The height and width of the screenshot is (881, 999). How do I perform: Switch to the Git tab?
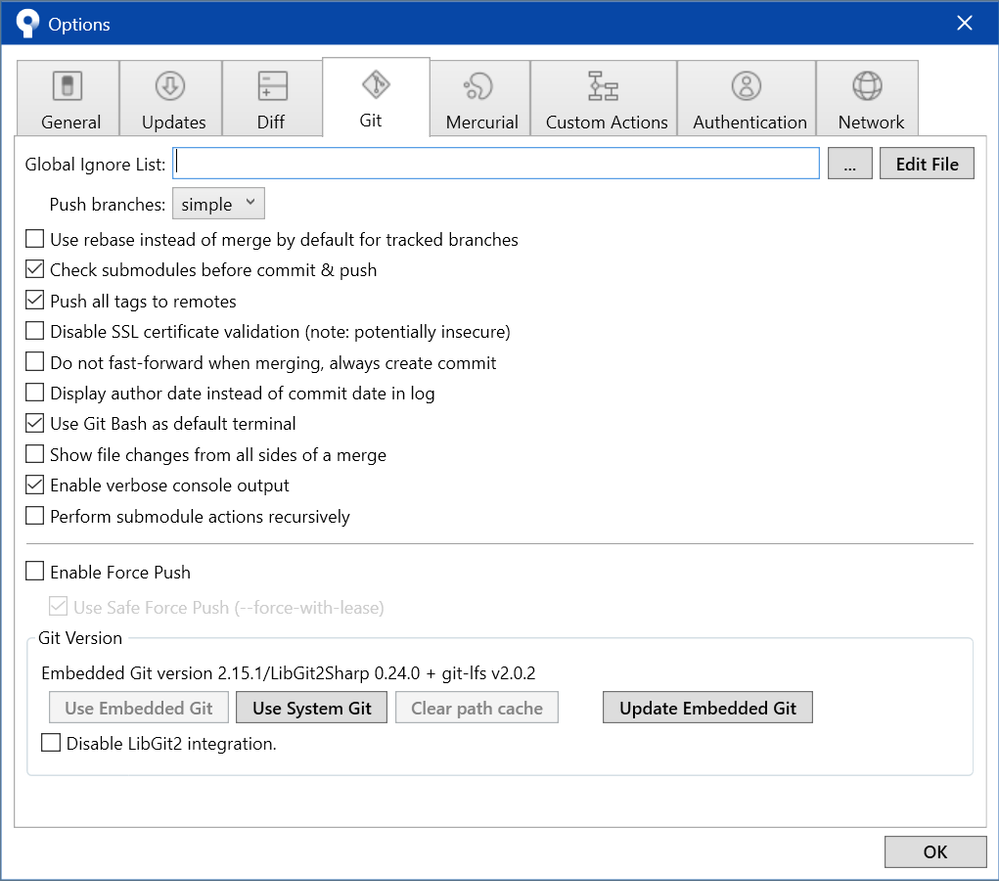pos(376,97)
